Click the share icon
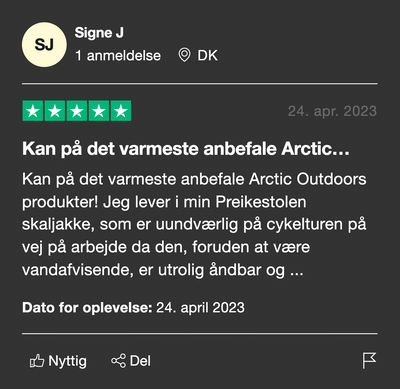The width and height of the screenshot is (400, 389). pos(118,361)
